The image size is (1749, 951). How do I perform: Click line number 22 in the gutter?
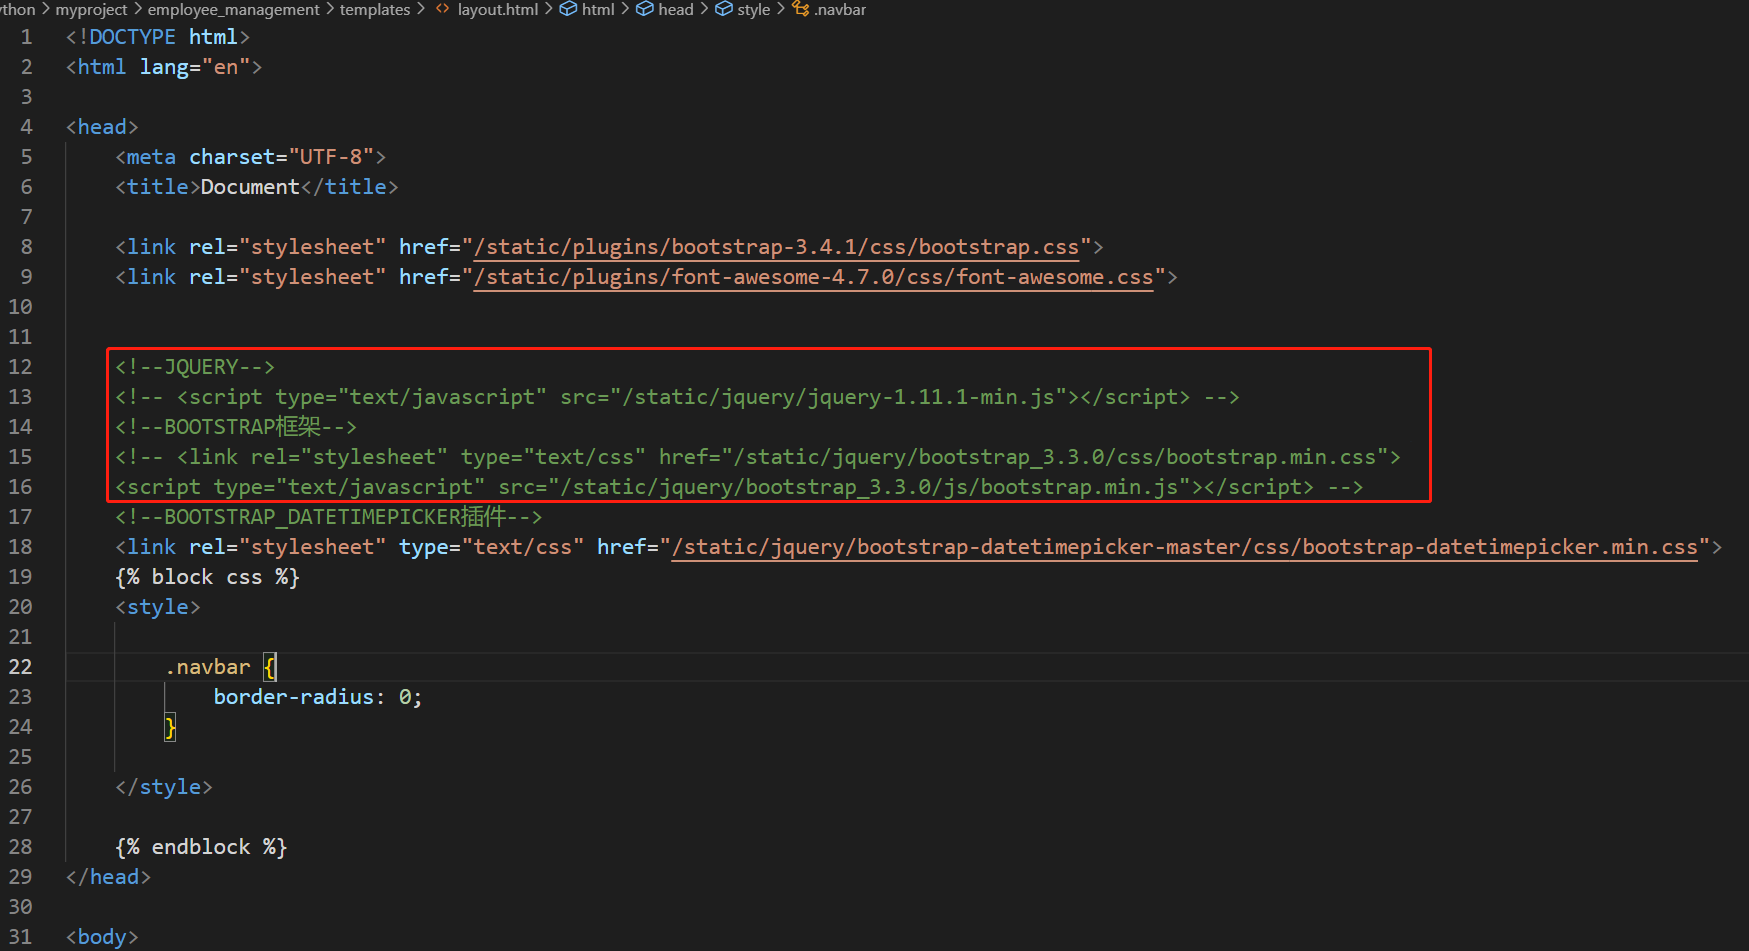pos(20,667)
